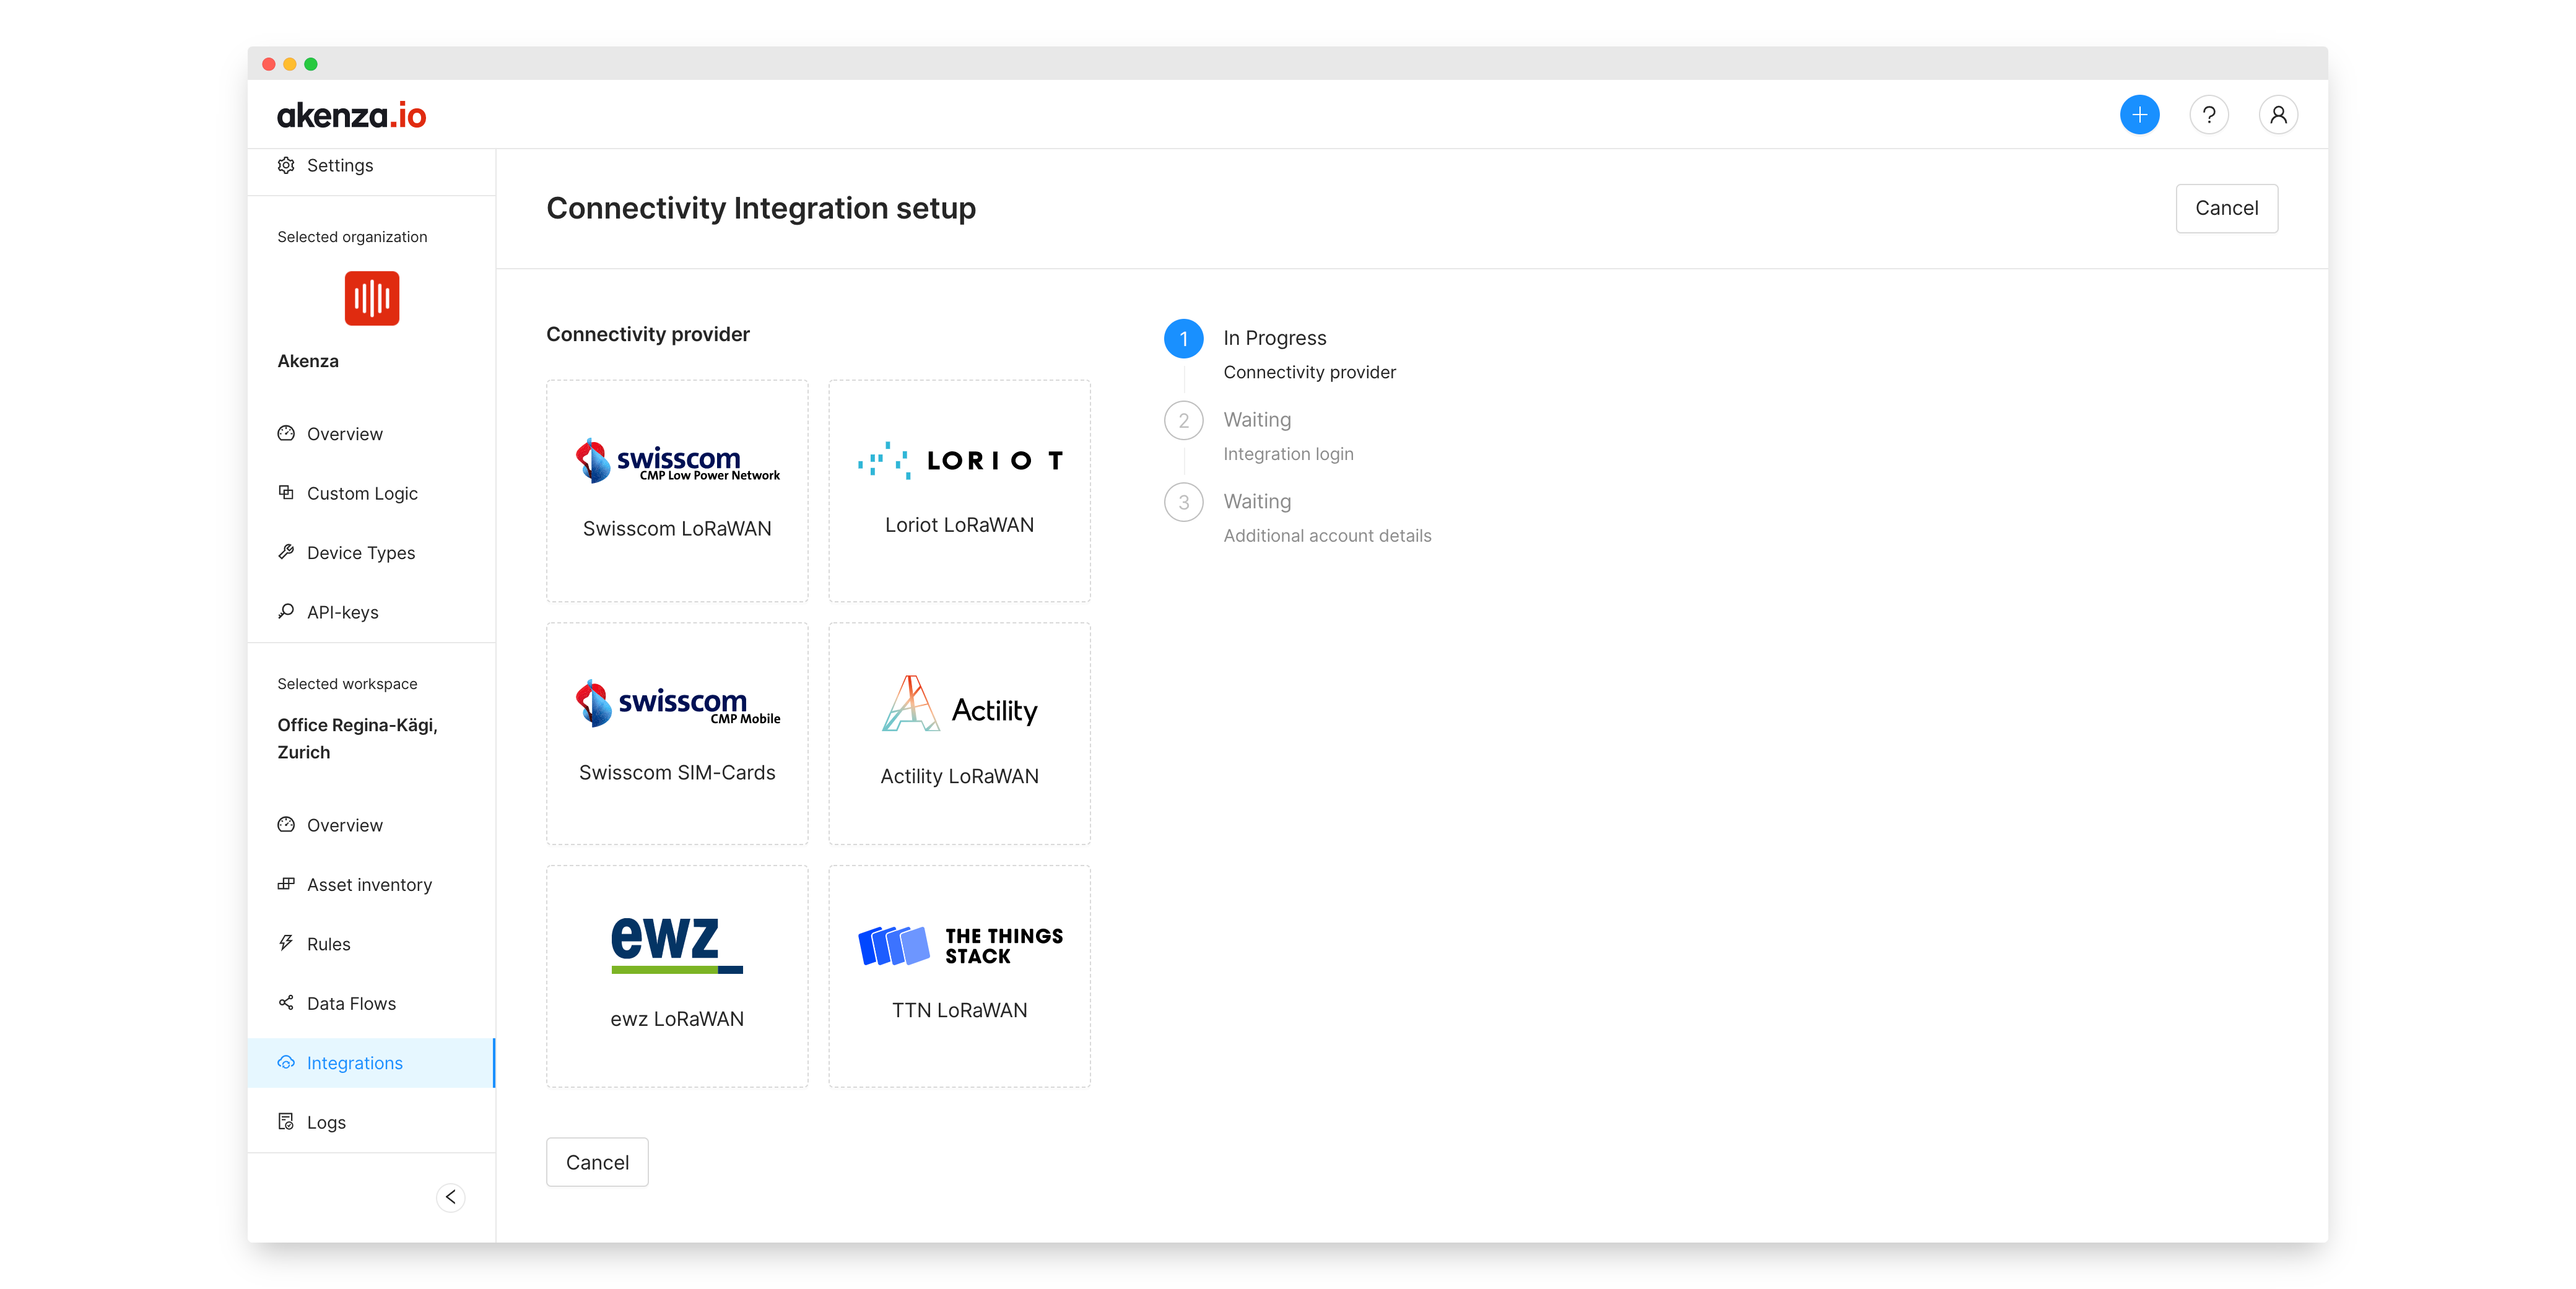This screenshot has height=1289, width=2576.
Task: Click the Akenza organization logo
Action: click(x=372, y=298)
